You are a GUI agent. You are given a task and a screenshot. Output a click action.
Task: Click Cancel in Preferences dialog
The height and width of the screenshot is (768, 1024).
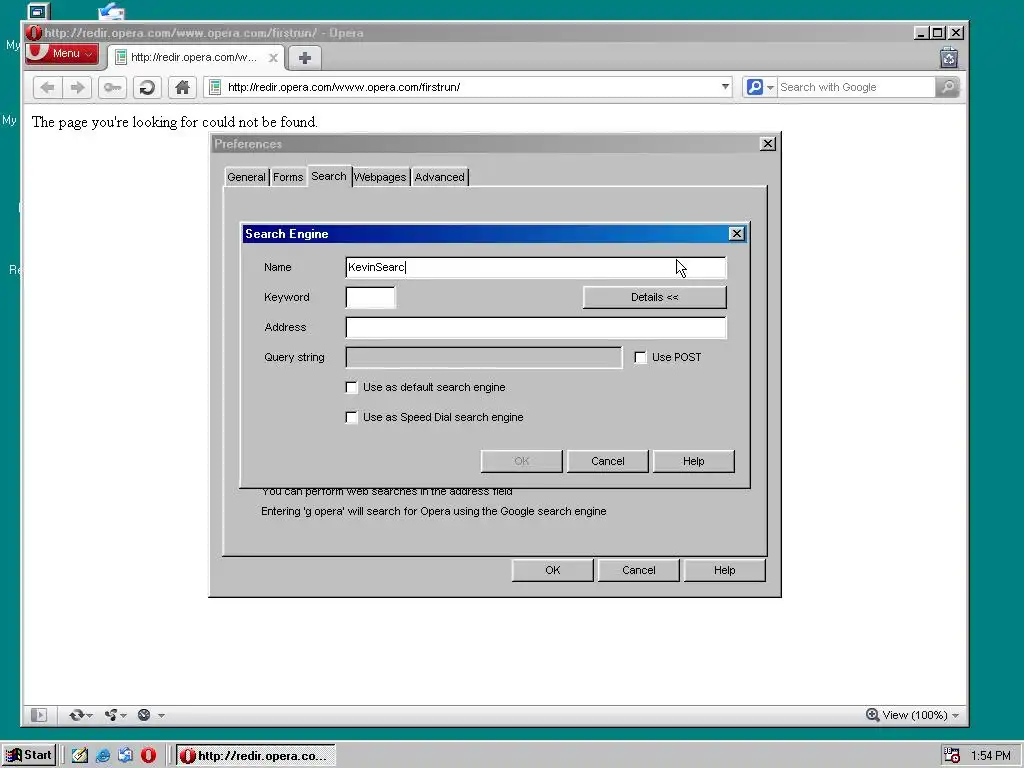coord(639,570)
